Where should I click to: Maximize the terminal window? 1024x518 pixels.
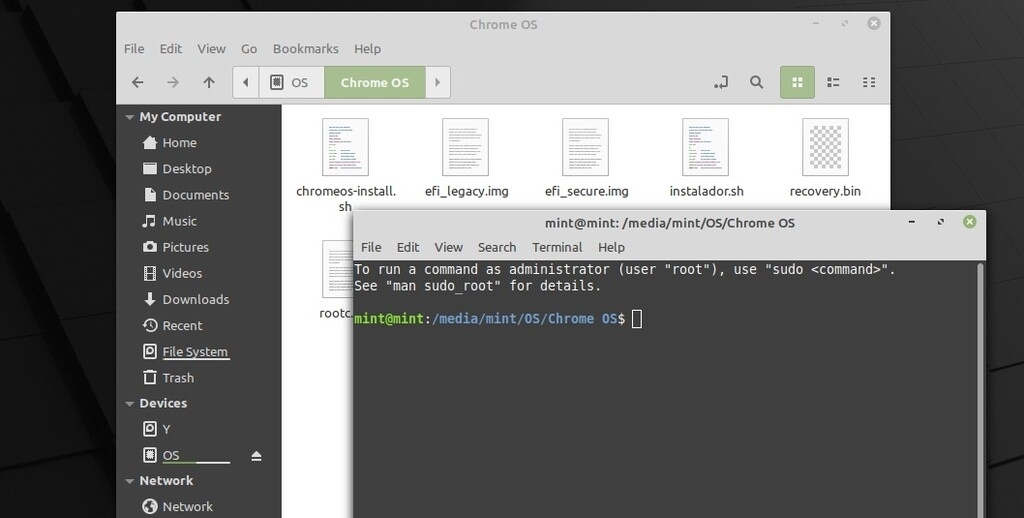[940, 222]
